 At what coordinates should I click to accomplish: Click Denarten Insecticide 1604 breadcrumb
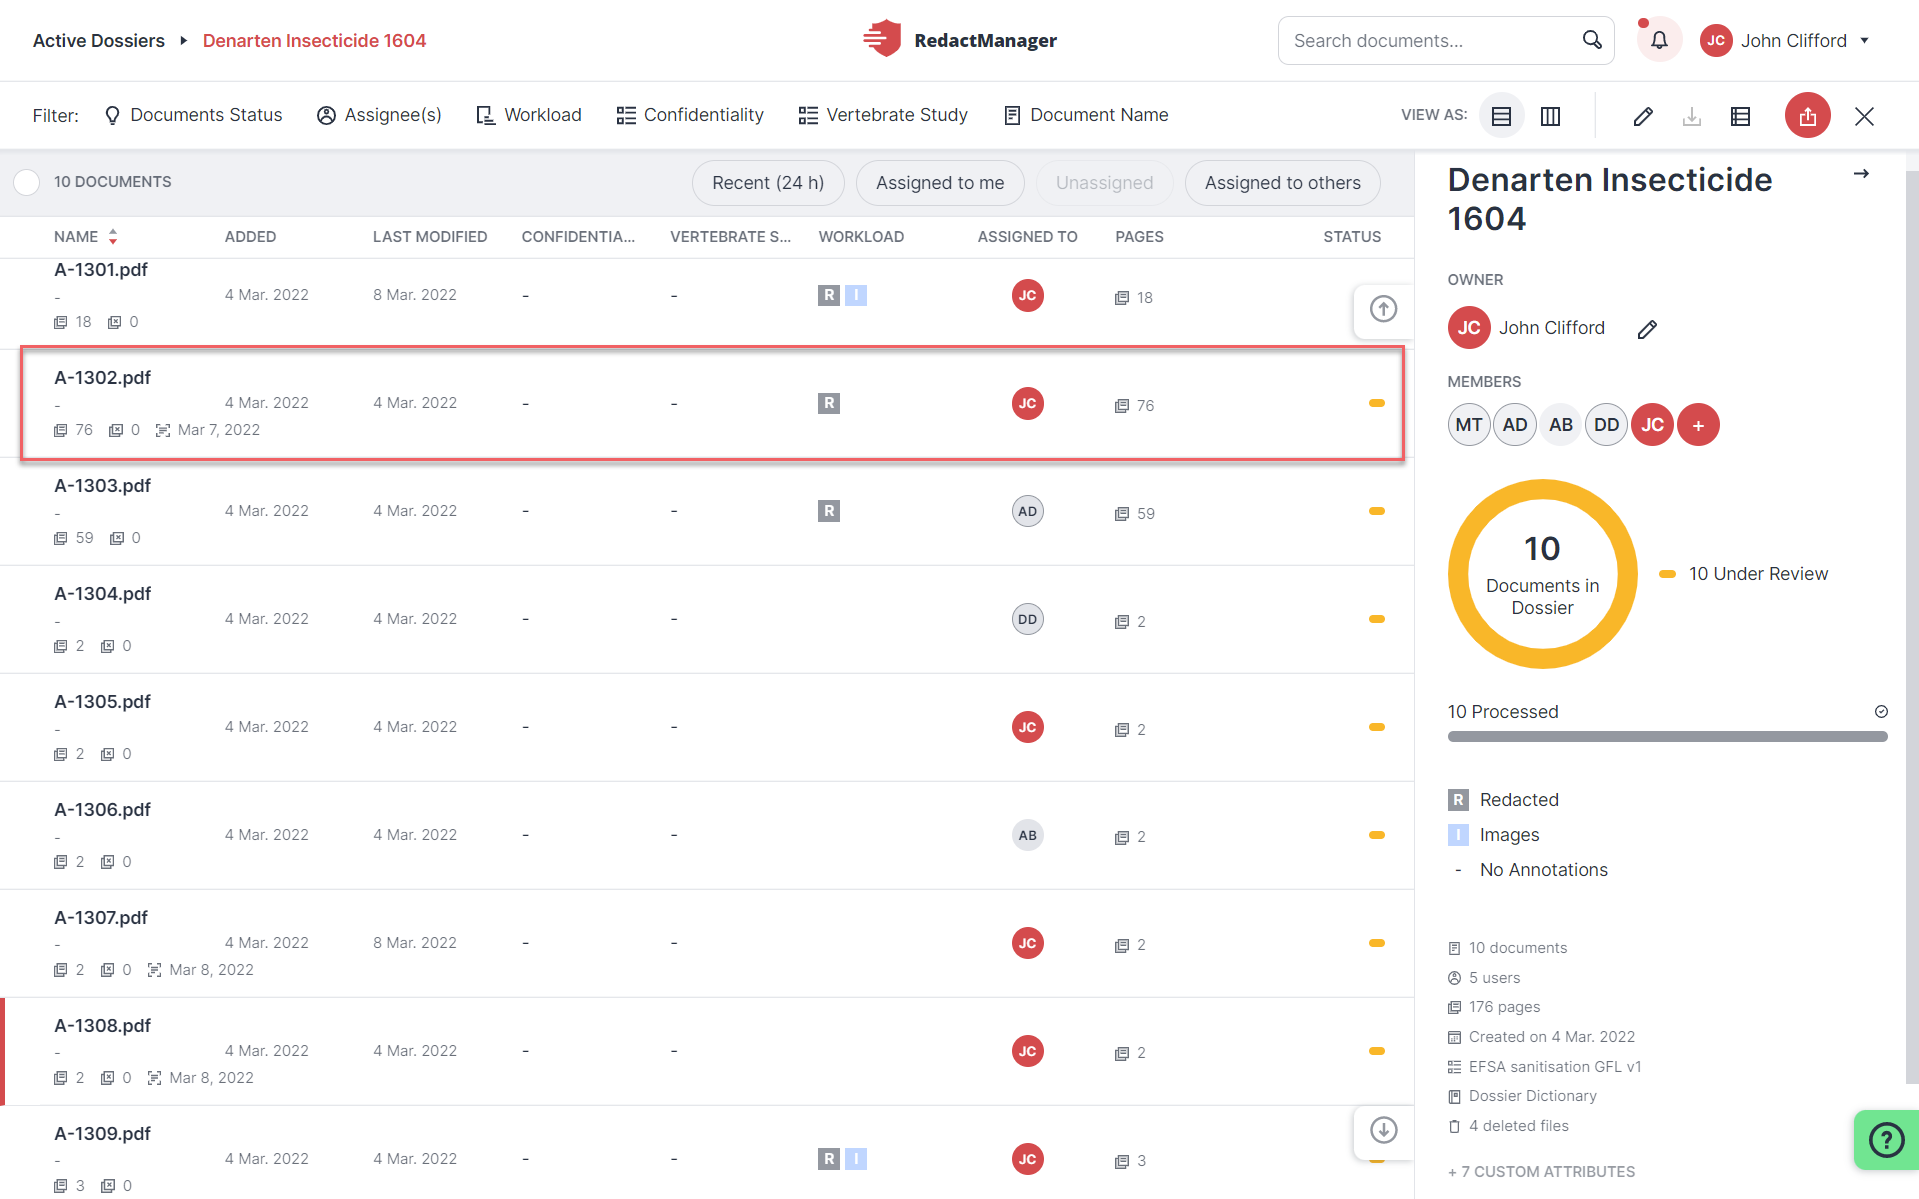[314, 41]
